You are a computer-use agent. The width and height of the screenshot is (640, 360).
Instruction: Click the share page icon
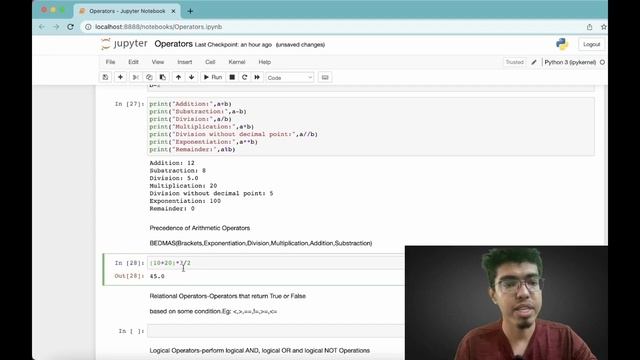coord(589,27)
